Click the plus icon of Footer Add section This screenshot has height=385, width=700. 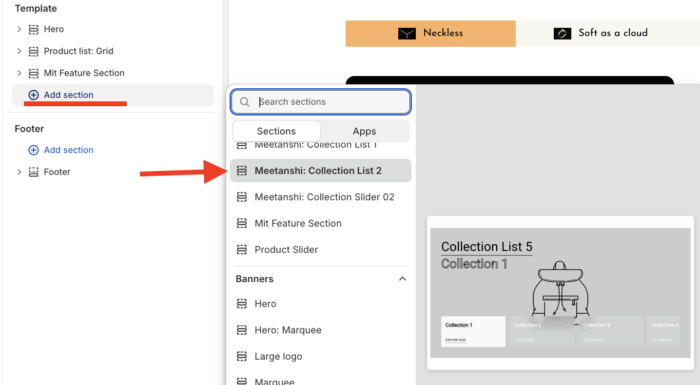[33, 150]
